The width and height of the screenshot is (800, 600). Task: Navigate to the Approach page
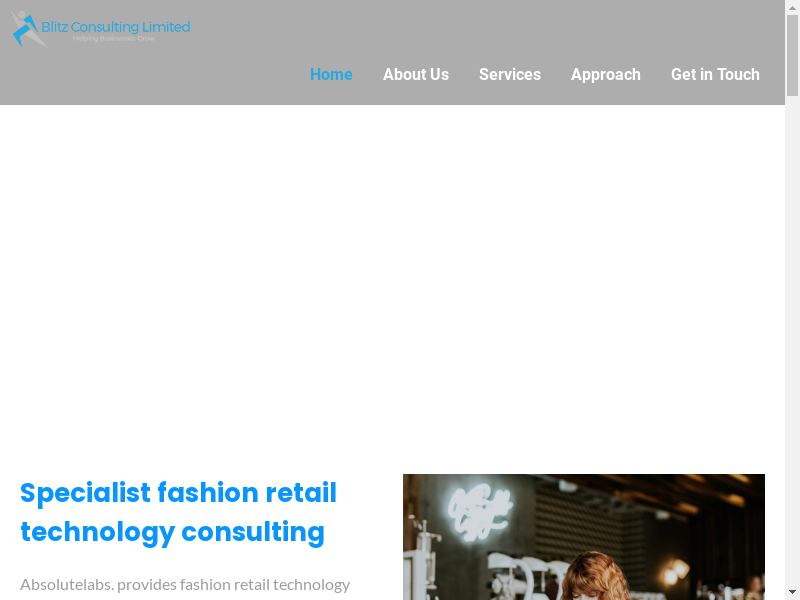point(606,74)
